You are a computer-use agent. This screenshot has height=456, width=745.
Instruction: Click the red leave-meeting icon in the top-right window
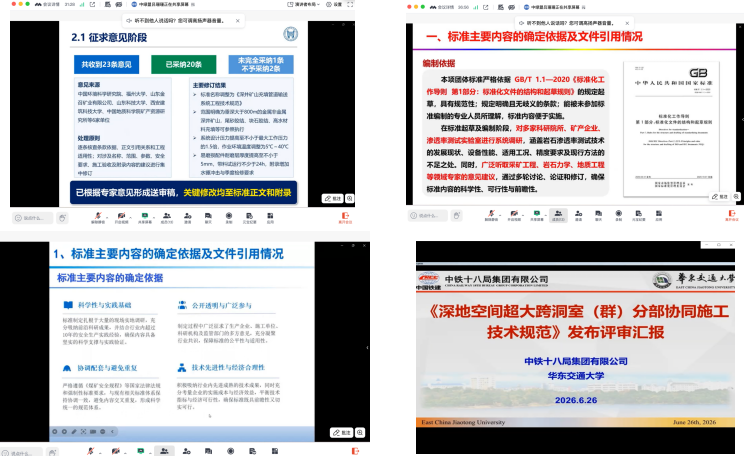pyautogui.click(x=732, y=214)
